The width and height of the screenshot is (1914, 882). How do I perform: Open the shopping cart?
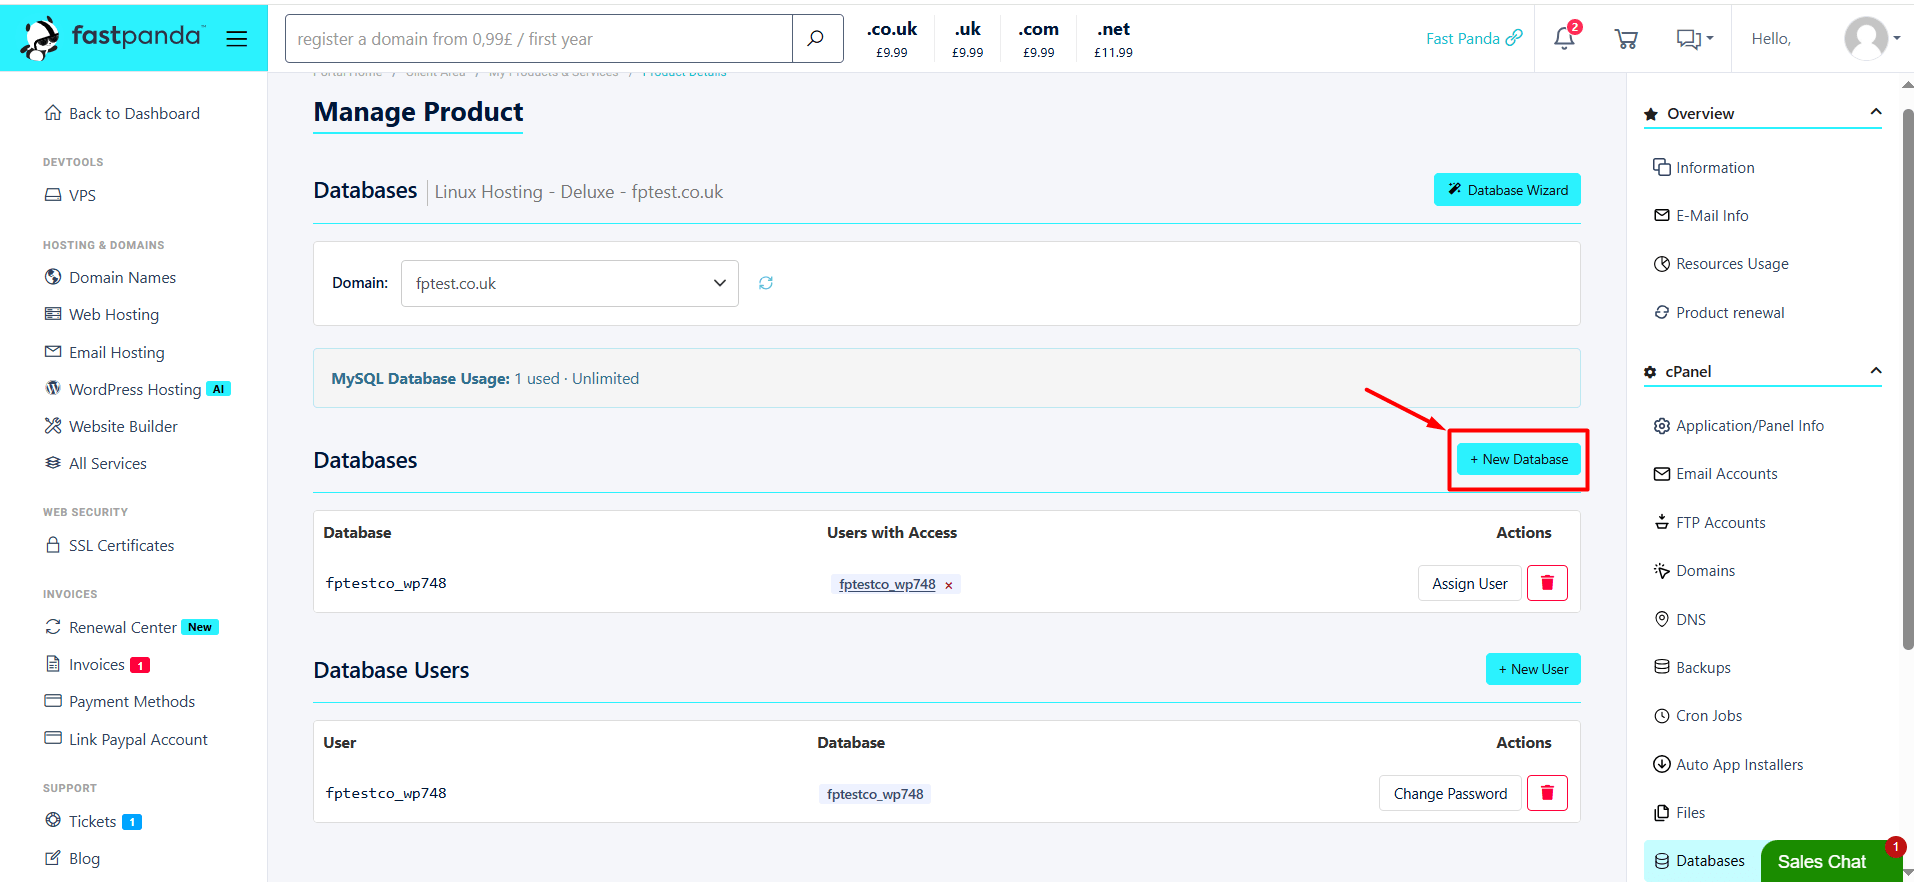(x=1626, y=39)
